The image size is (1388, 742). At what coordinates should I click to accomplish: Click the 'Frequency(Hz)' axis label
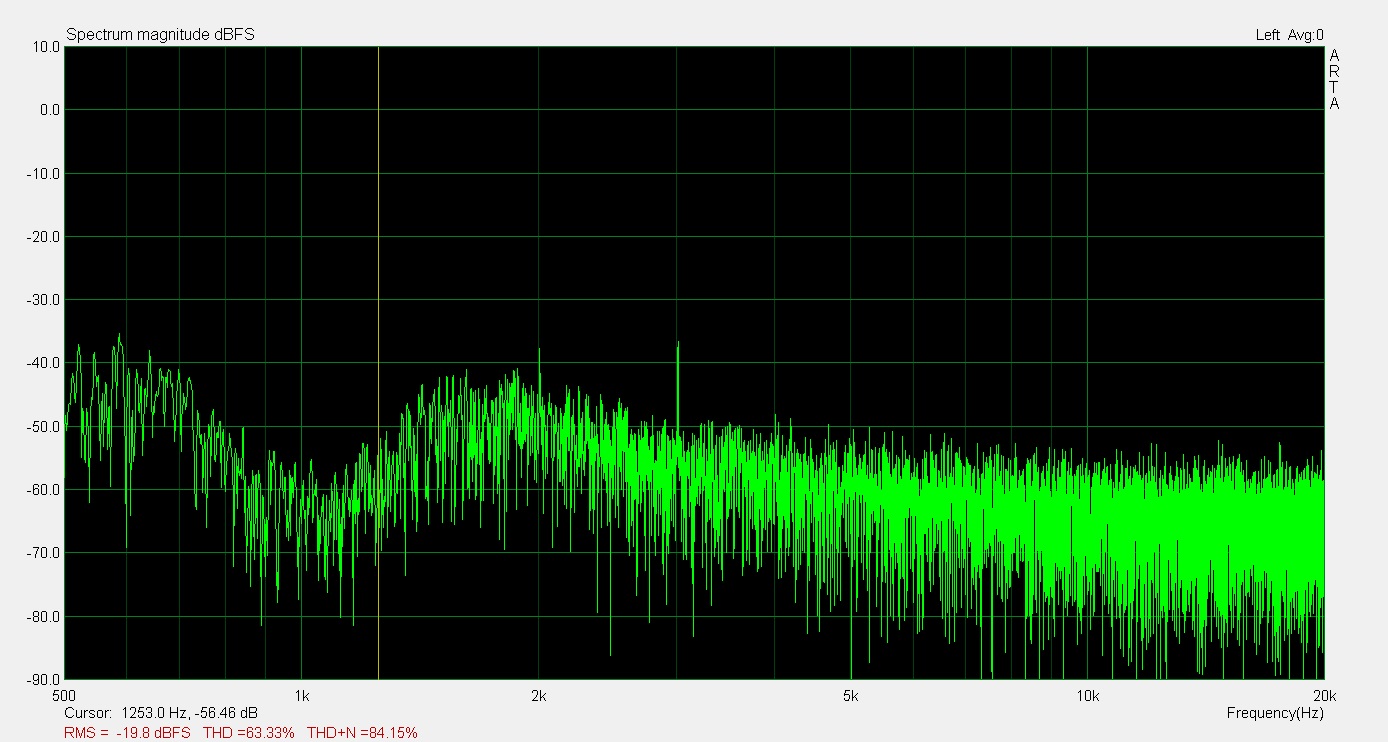click(x=1275, y=713)
